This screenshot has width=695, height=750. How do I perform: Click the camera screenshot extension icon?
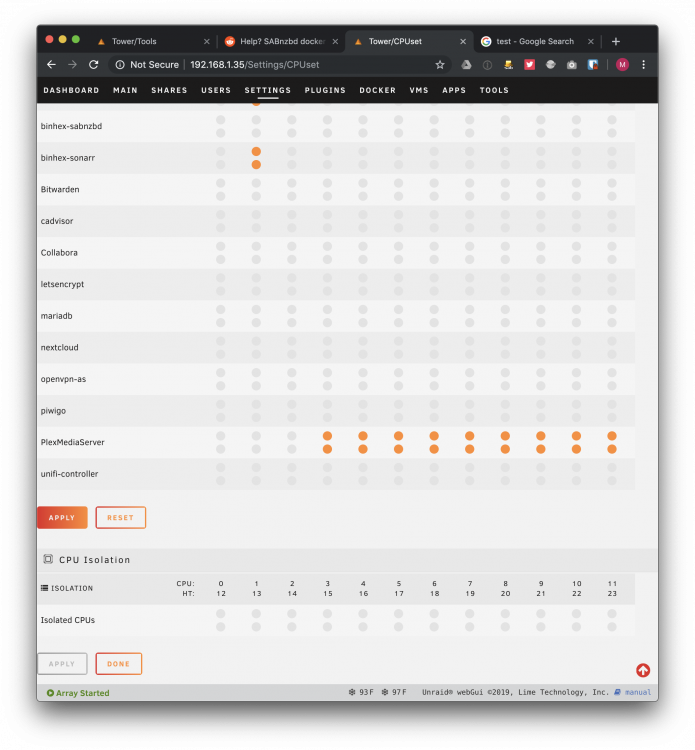click(572, 65)
